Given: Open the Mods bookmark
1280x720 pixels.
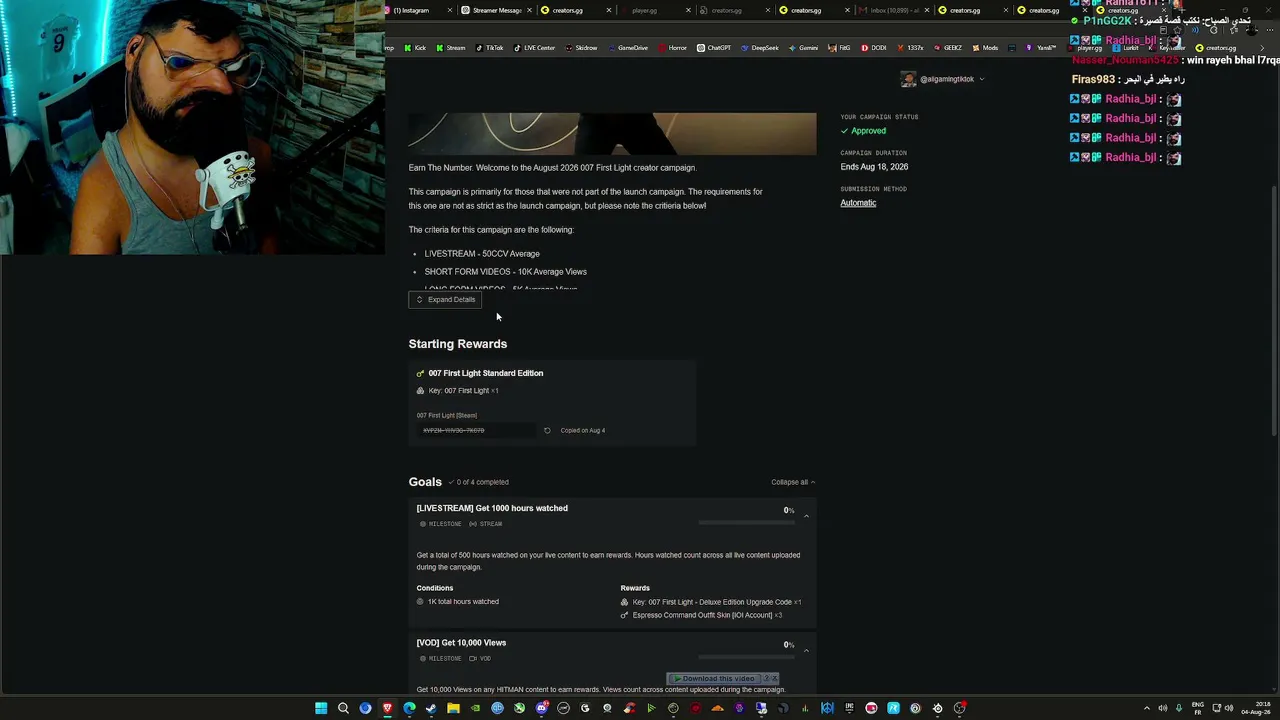Looking at the screenshot, I should pyautogui.click(x=985, y=48).
